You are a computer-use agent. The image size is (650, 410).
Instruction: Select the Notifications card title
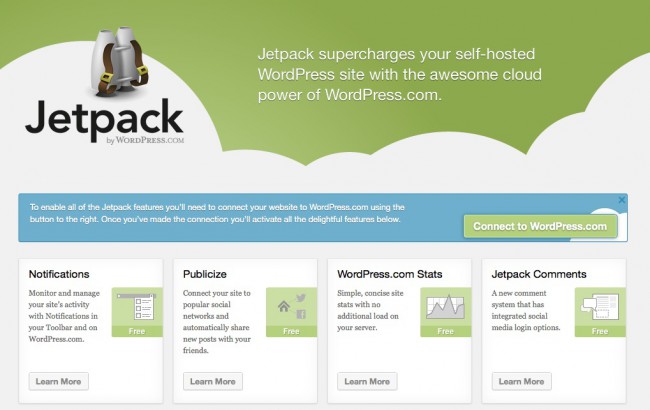coord(59,273)
